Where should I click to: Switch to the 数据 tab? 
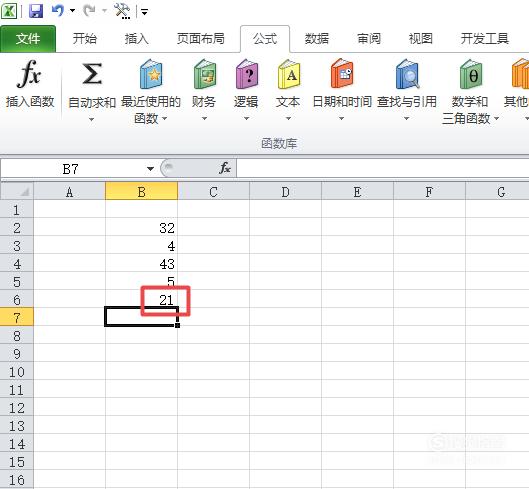coord(316,39)
